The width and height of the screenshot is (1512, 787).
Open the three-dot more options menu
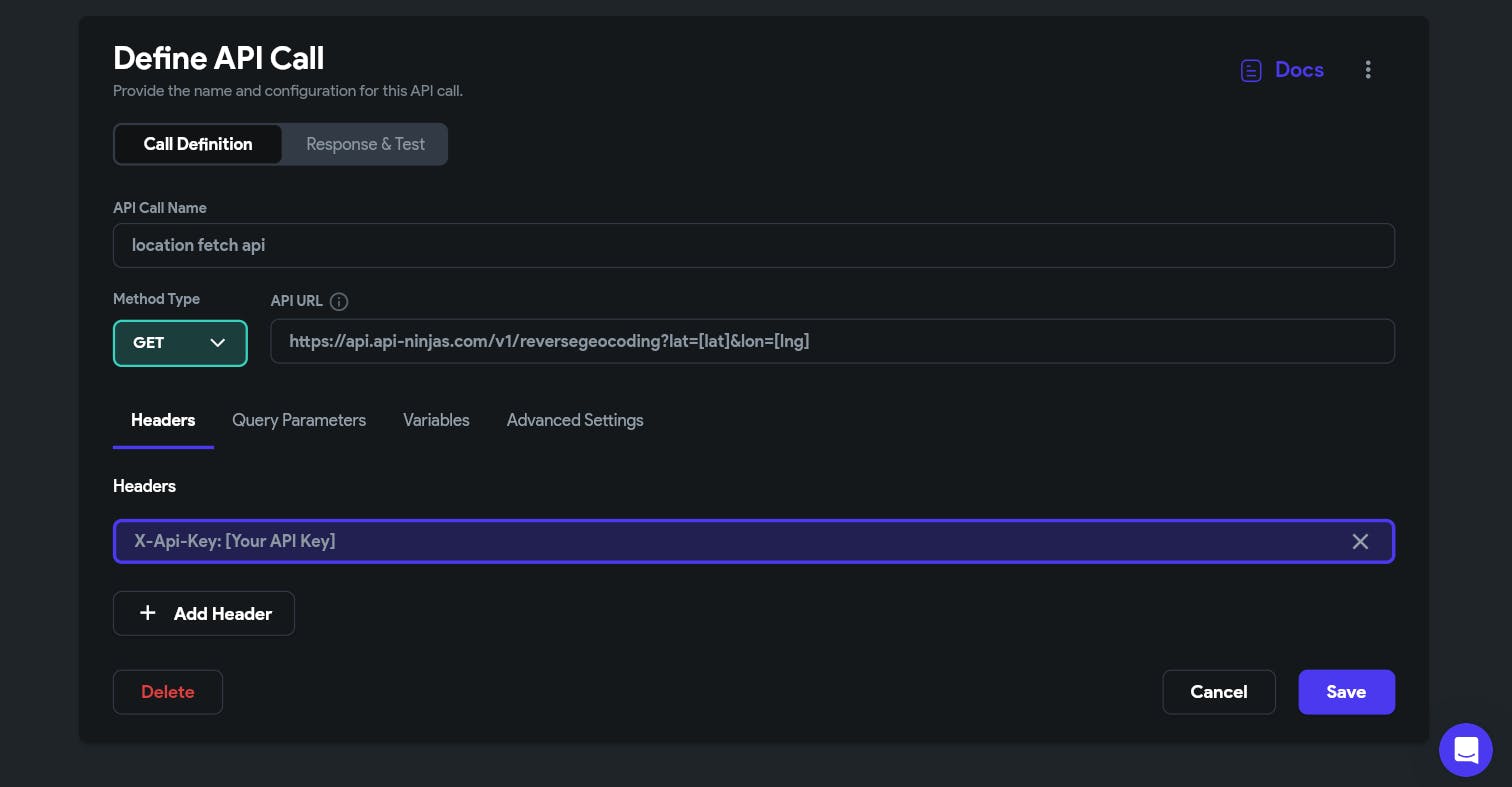coord(1368,70)
